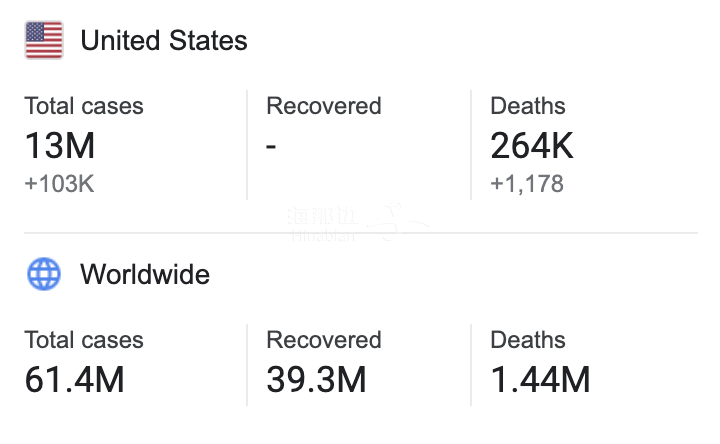Click the dash under United States Recovered

pos(272,146)
